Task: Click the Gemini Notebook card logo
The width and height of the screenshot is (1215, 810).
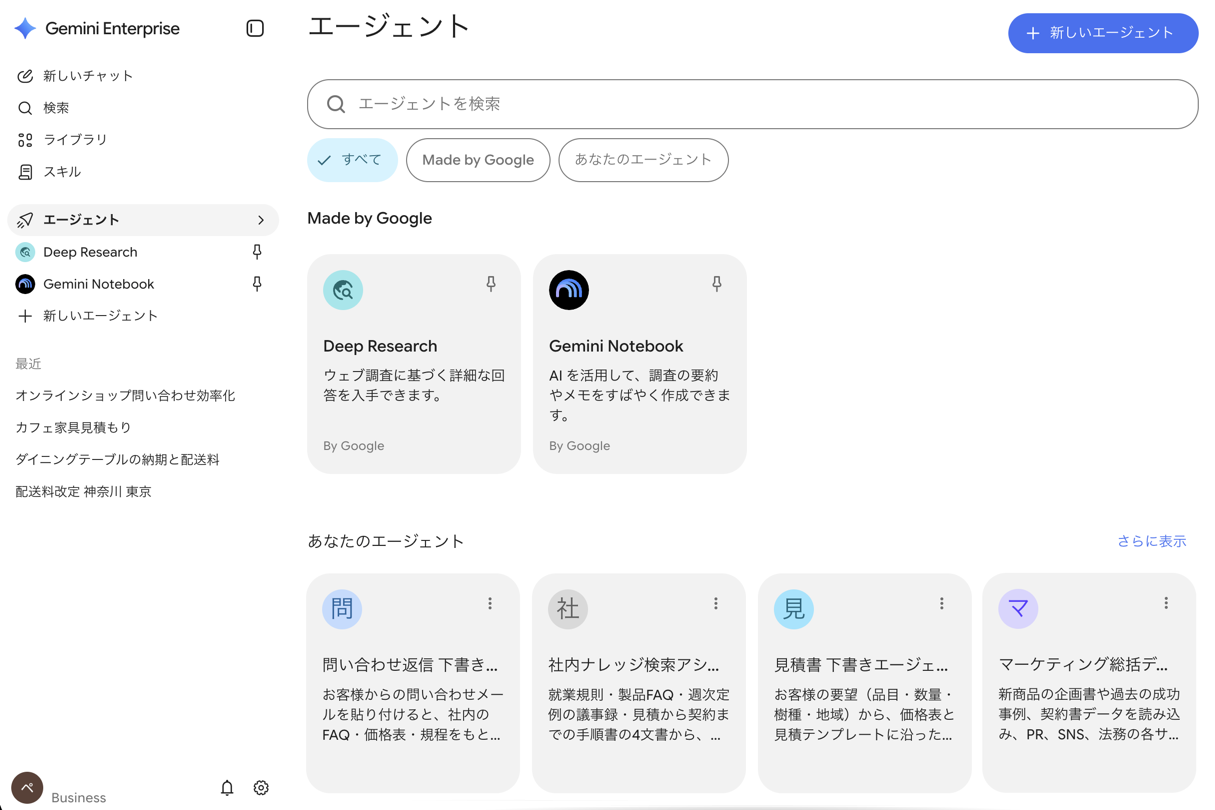Action: pyautogui.click(x=569, y=290)
